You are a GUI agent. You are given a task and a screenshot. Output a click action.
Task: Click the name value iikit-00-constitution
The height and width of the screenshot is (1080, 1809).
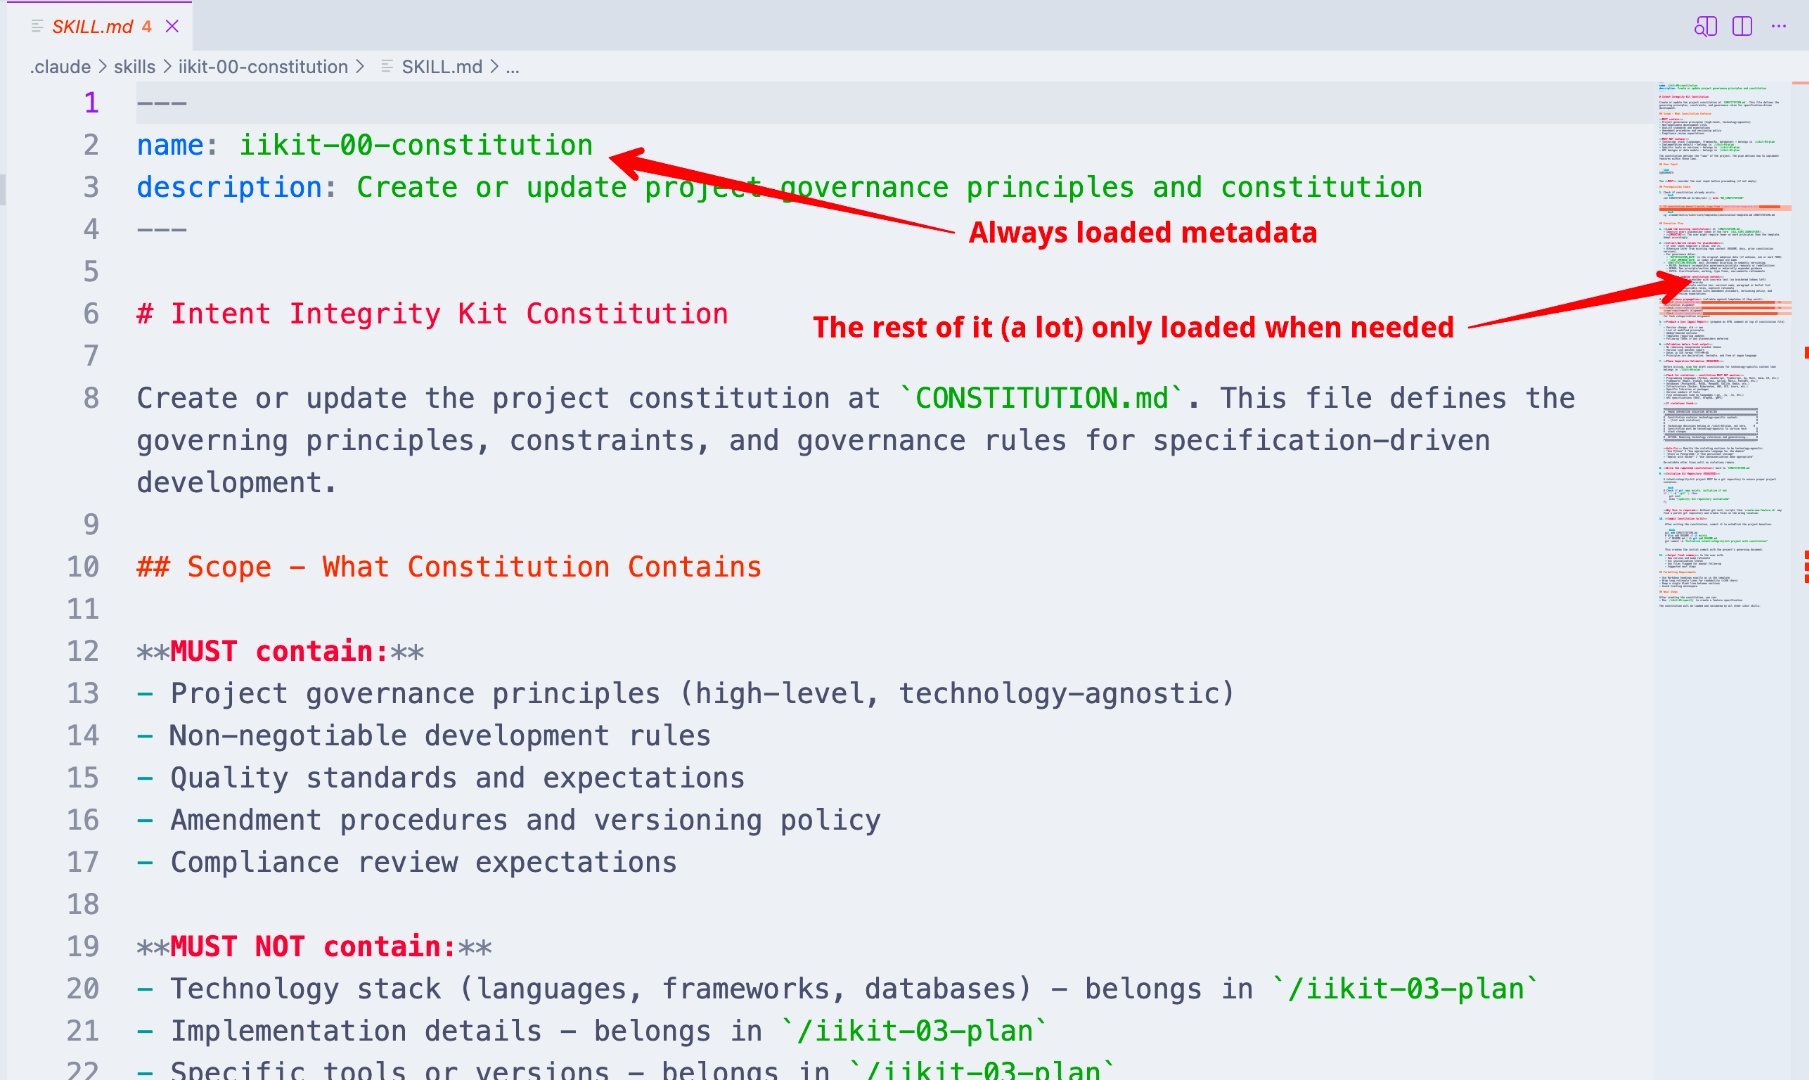click(x=415, y=145)
